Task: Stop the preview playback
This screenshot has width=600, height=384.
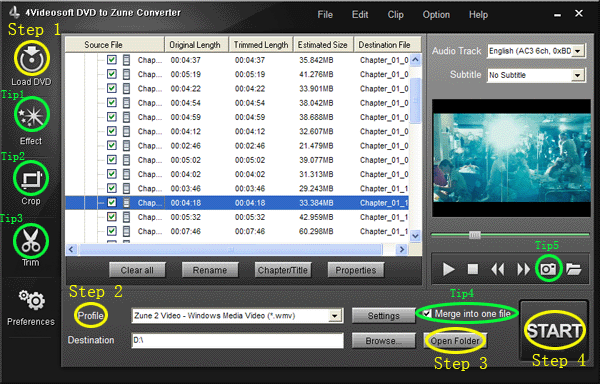Action: pos(473,269)
